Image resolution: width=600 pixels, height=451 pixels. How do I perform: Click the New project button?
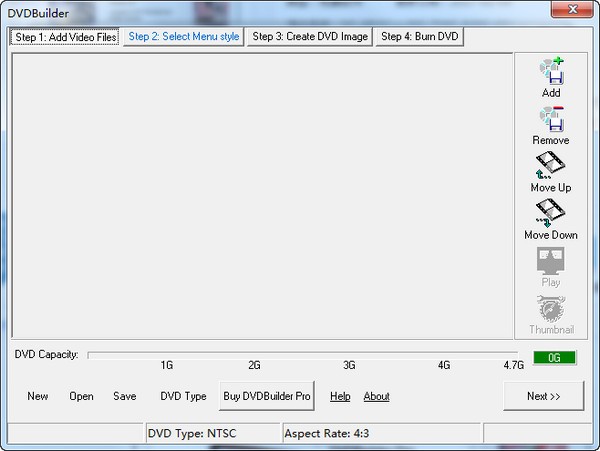pyautogui.click(x=38, y=396)
